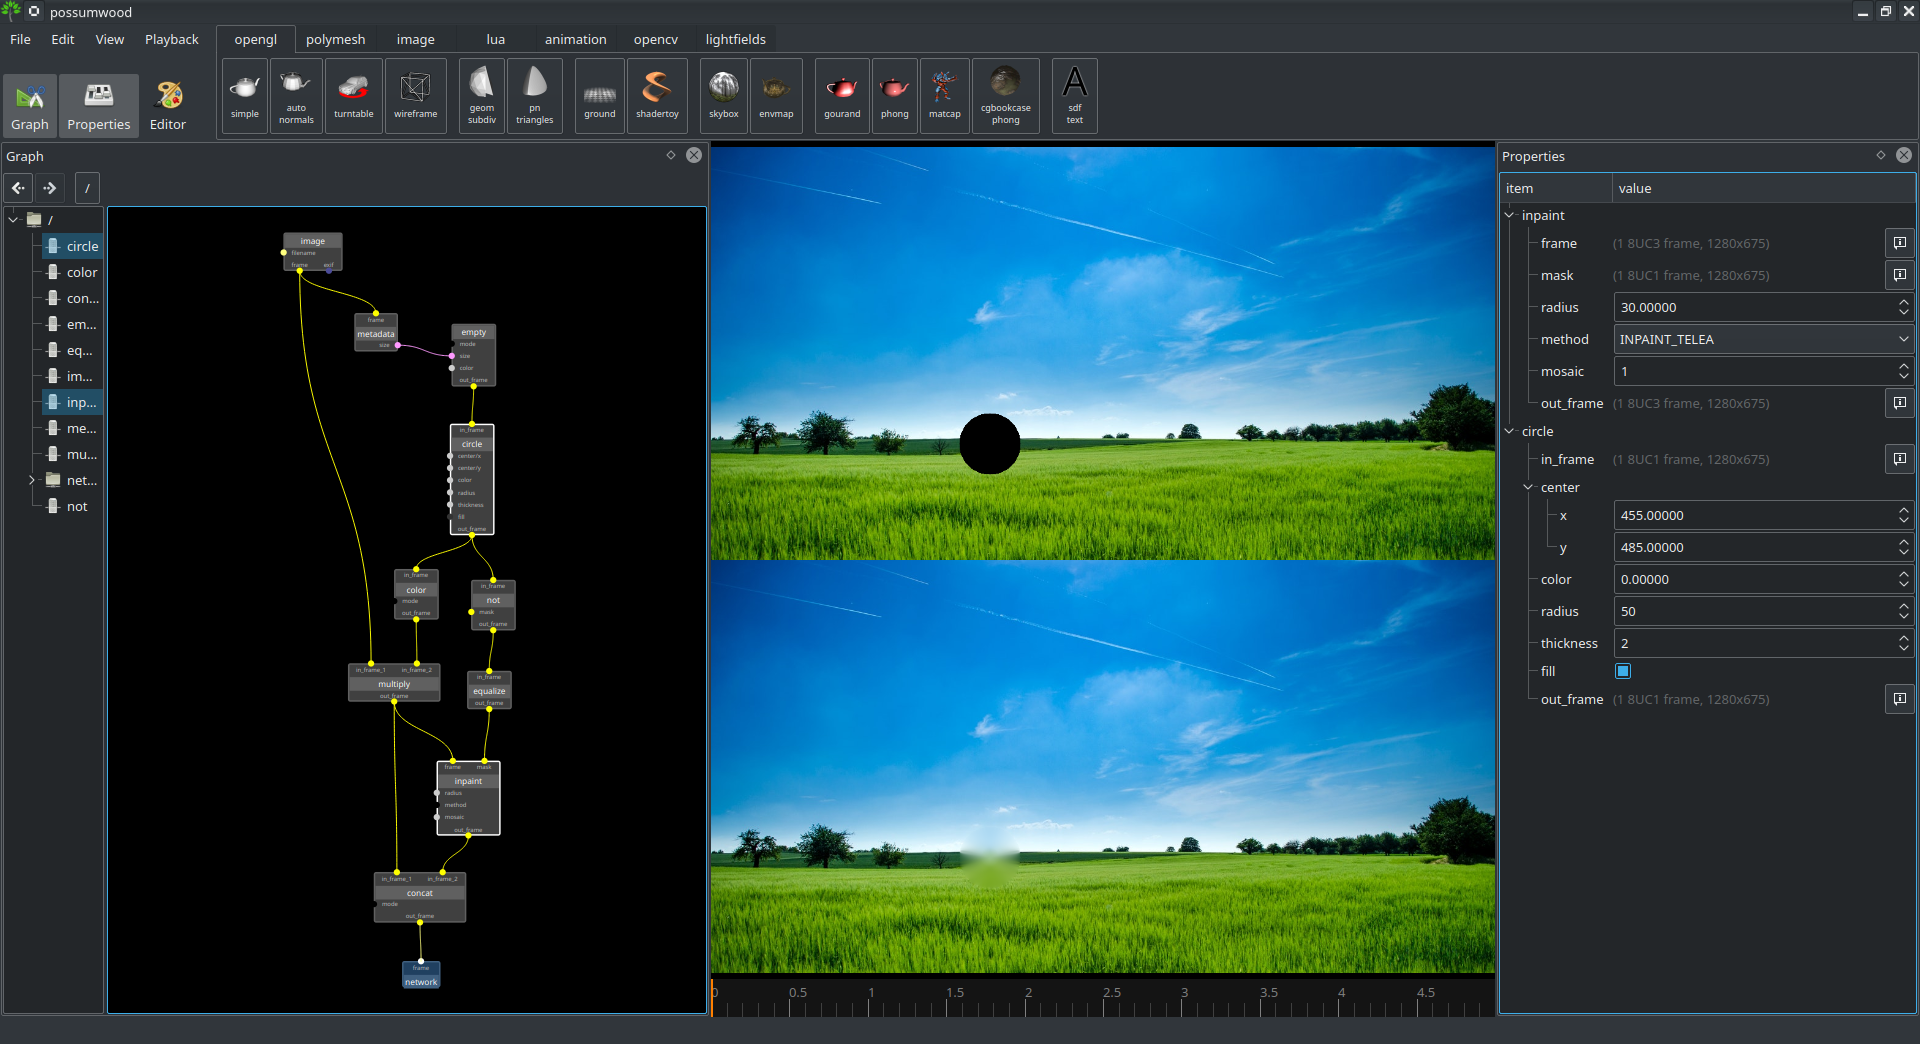Click the root path slash button
The image size is (1920, 1044).
(87, 187)
